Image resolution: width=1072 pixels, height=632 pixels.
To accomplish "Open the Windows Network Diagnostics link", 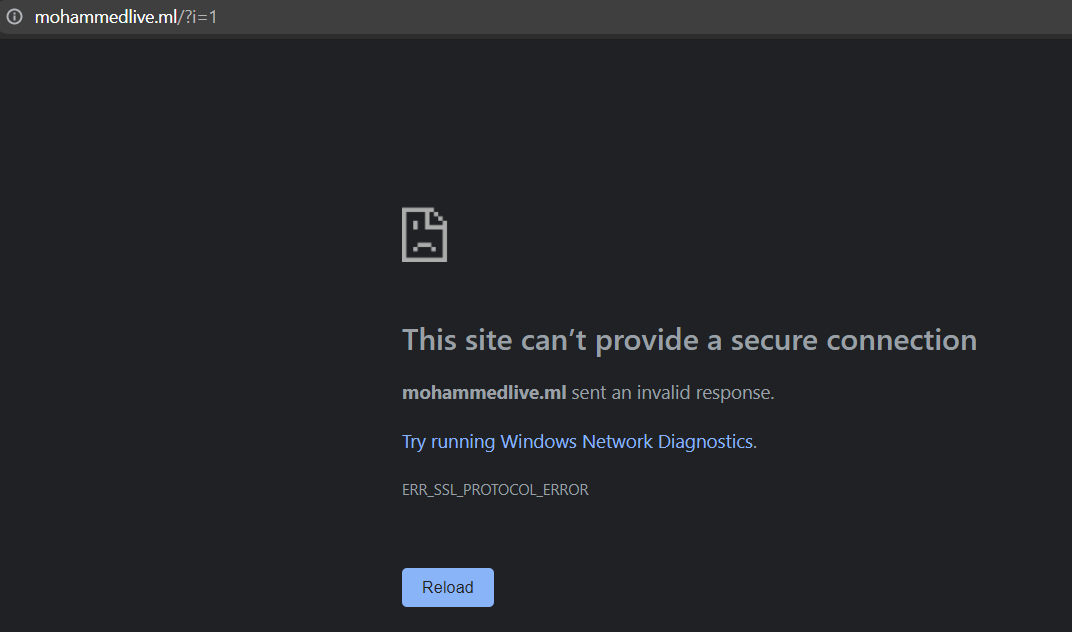I will (626, 442).
